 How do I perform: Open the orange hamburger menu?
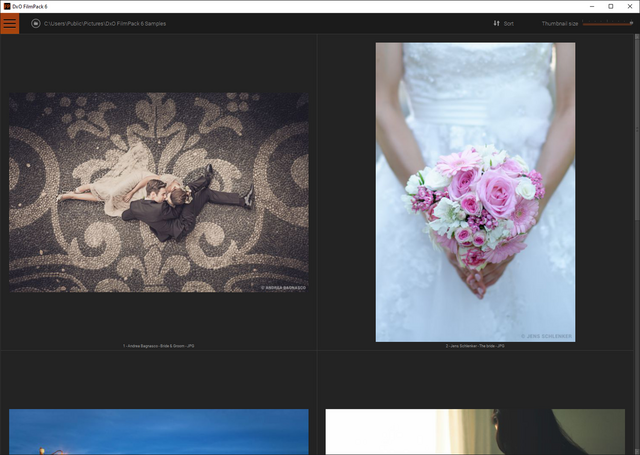(10, 24)
